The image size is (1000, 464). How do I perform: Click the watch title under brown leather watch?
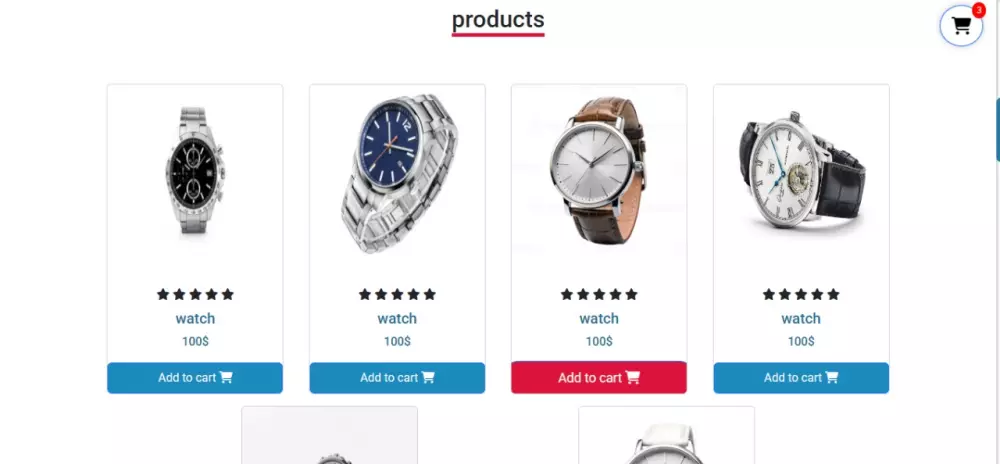tap(599, 318)
